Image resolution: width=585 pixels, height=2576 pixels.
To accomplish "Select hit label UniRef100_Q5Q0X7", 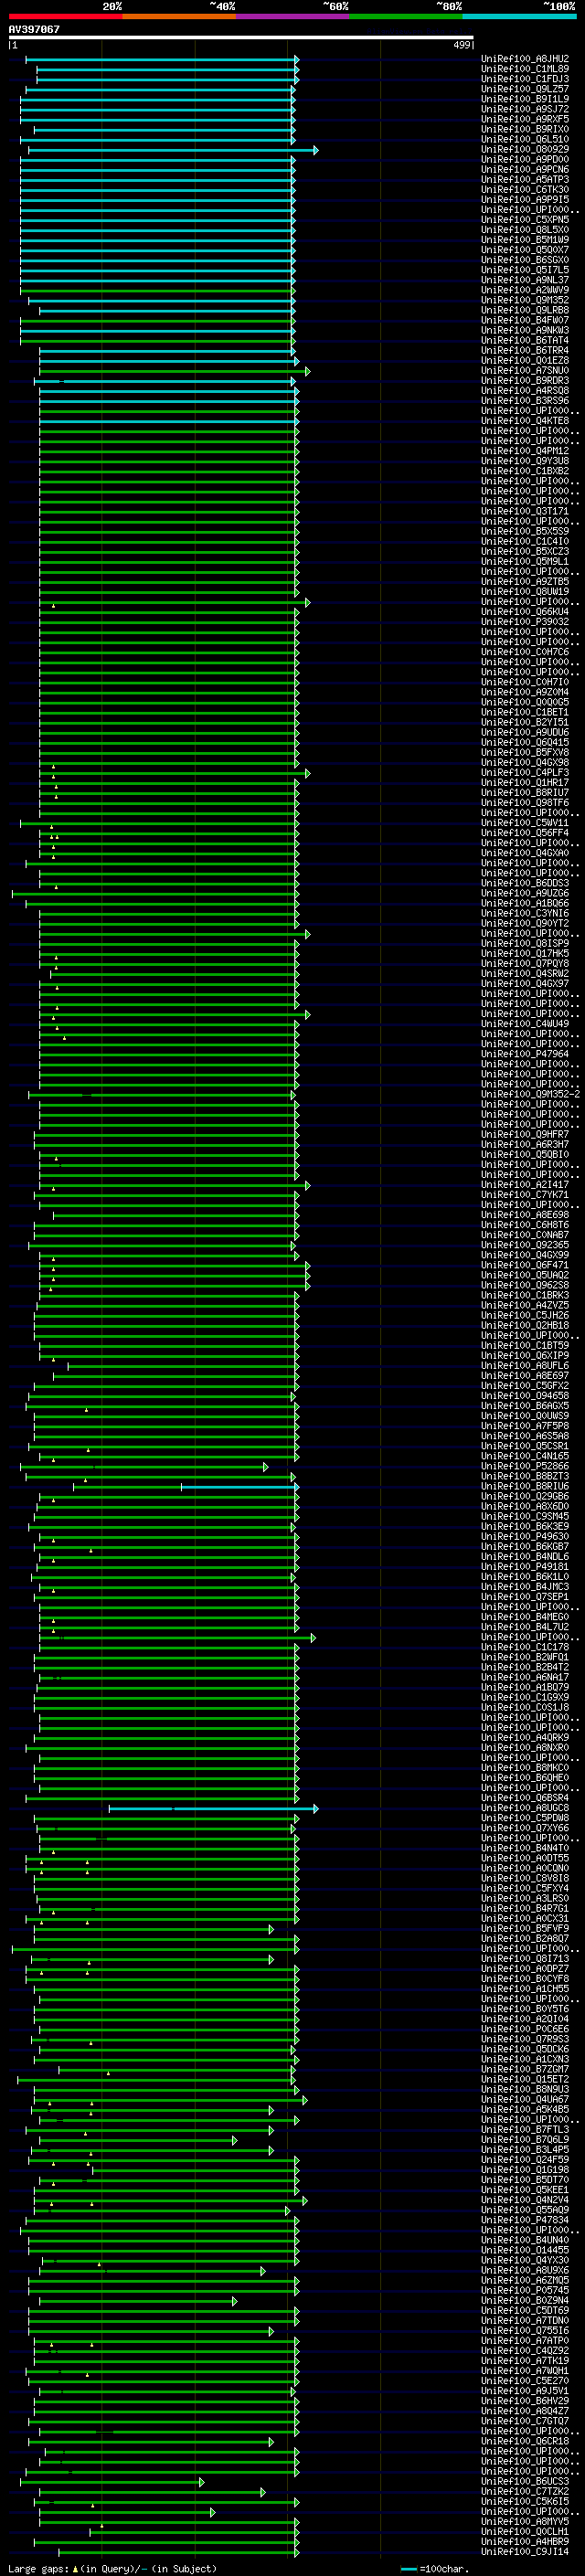I will tap(525, 250).
